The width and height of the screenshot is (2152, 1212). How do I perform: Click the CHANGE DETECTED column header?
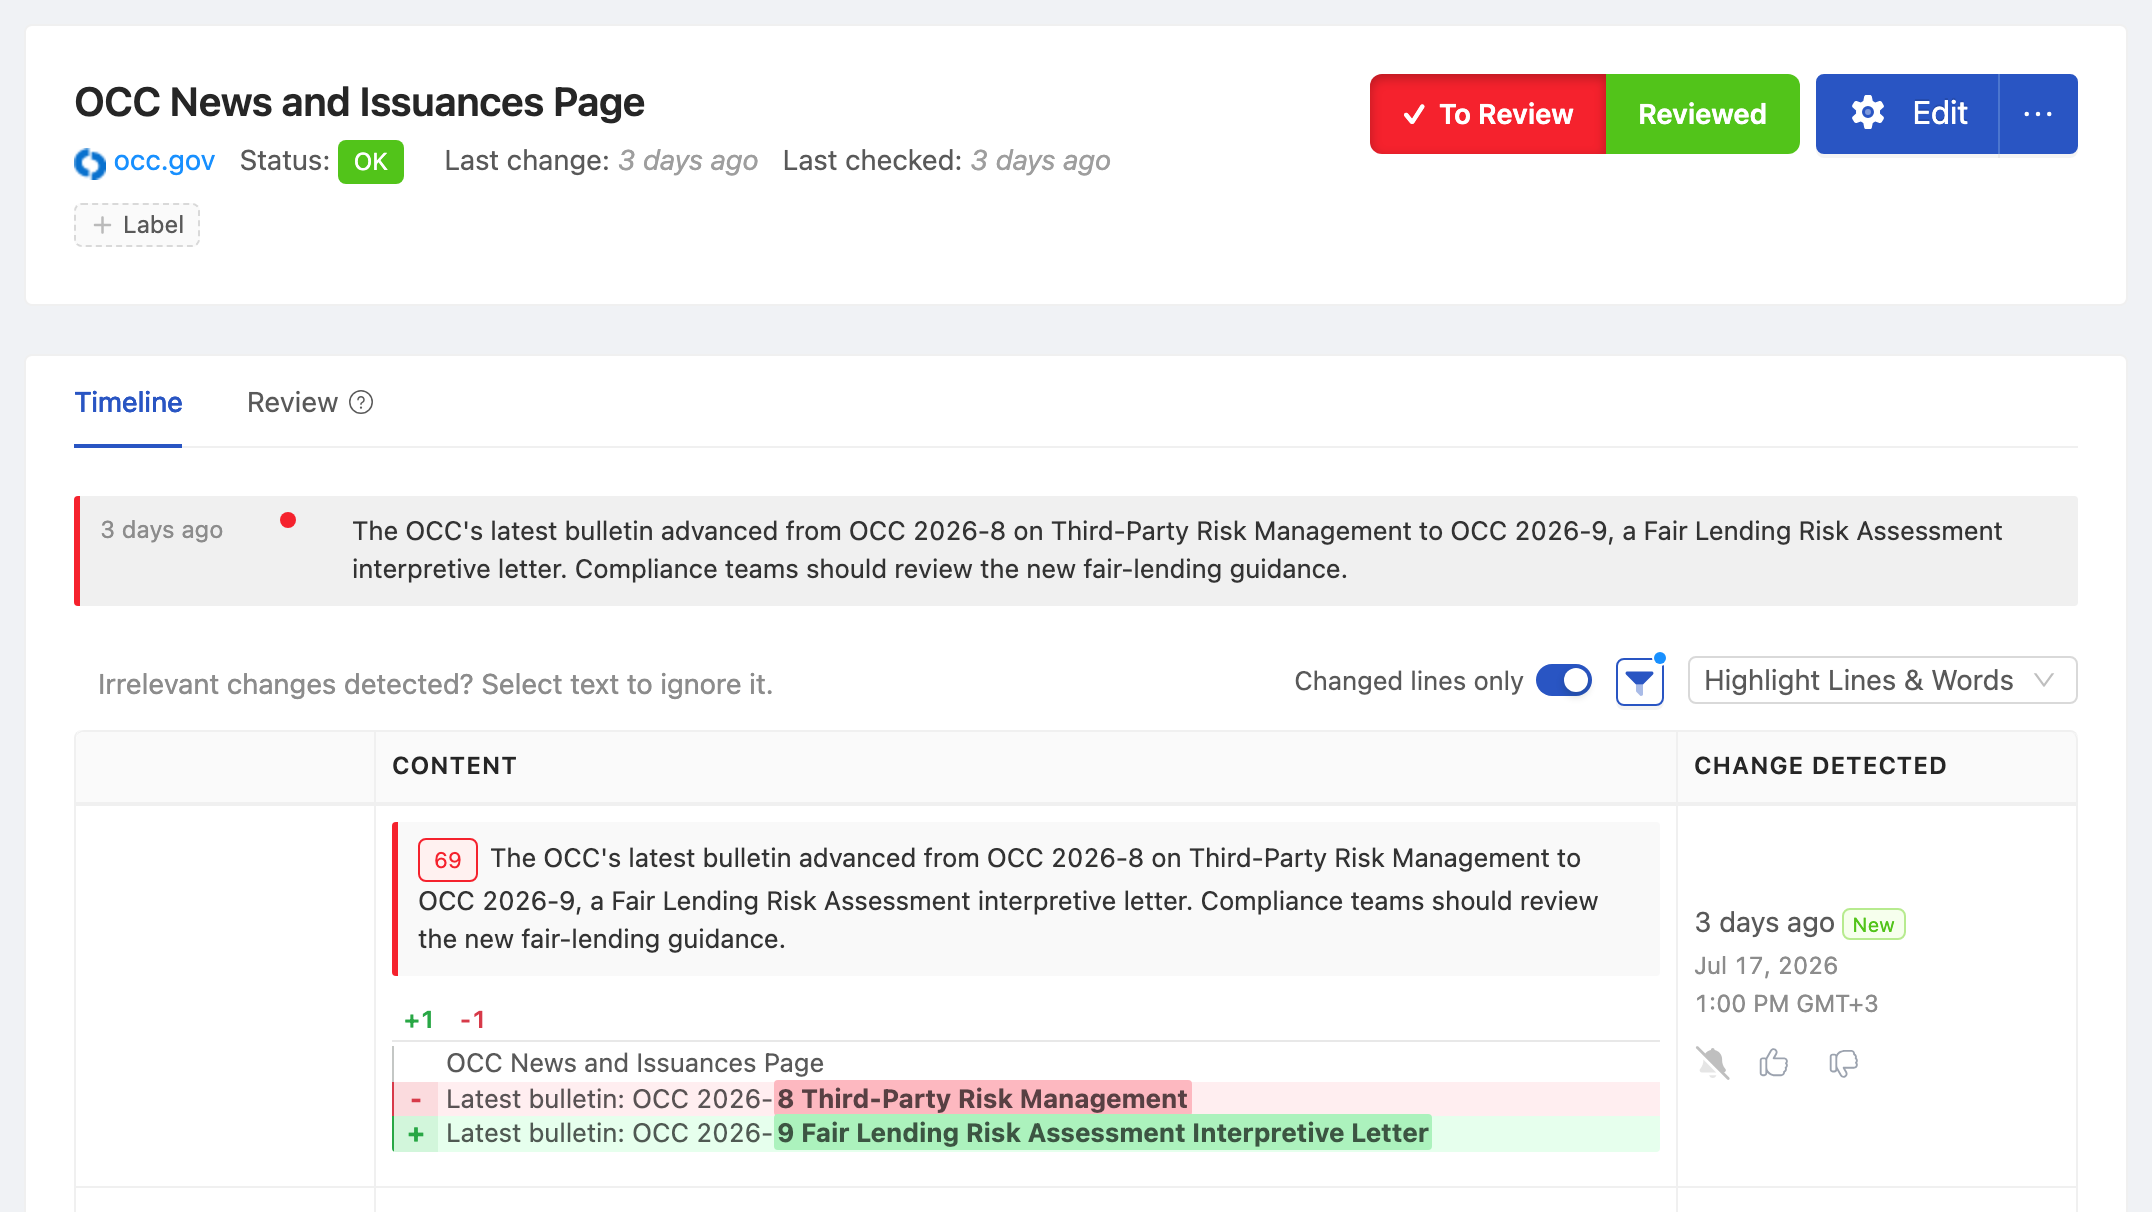(x=1820, y=766)
